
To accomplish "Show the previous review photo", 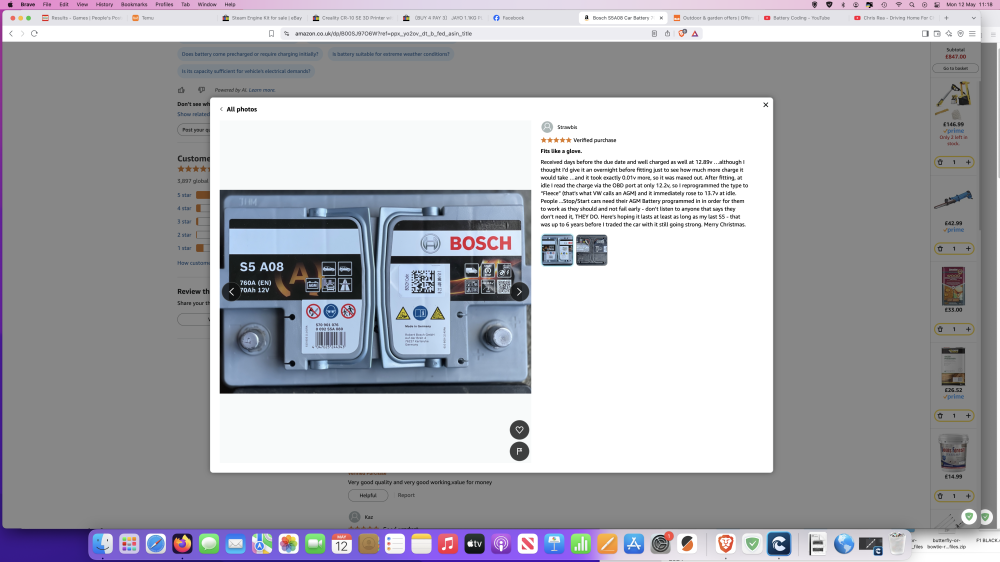I will tap(232, 292).
